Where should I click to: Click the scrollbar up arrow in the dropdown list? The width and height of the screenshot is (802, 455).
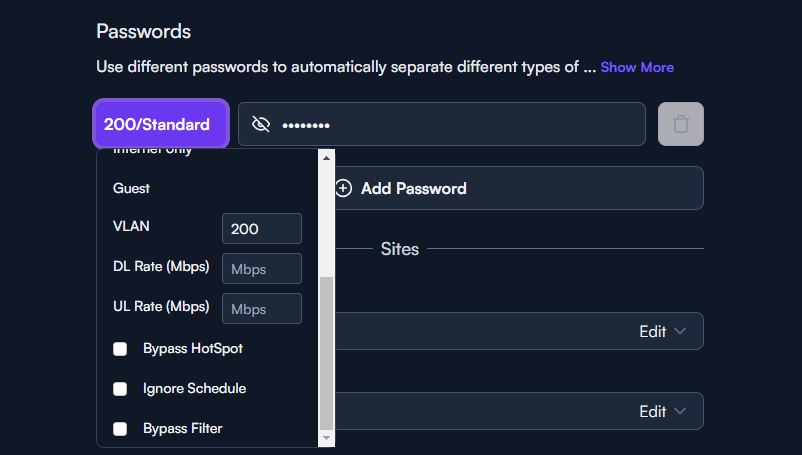(326, 157)
